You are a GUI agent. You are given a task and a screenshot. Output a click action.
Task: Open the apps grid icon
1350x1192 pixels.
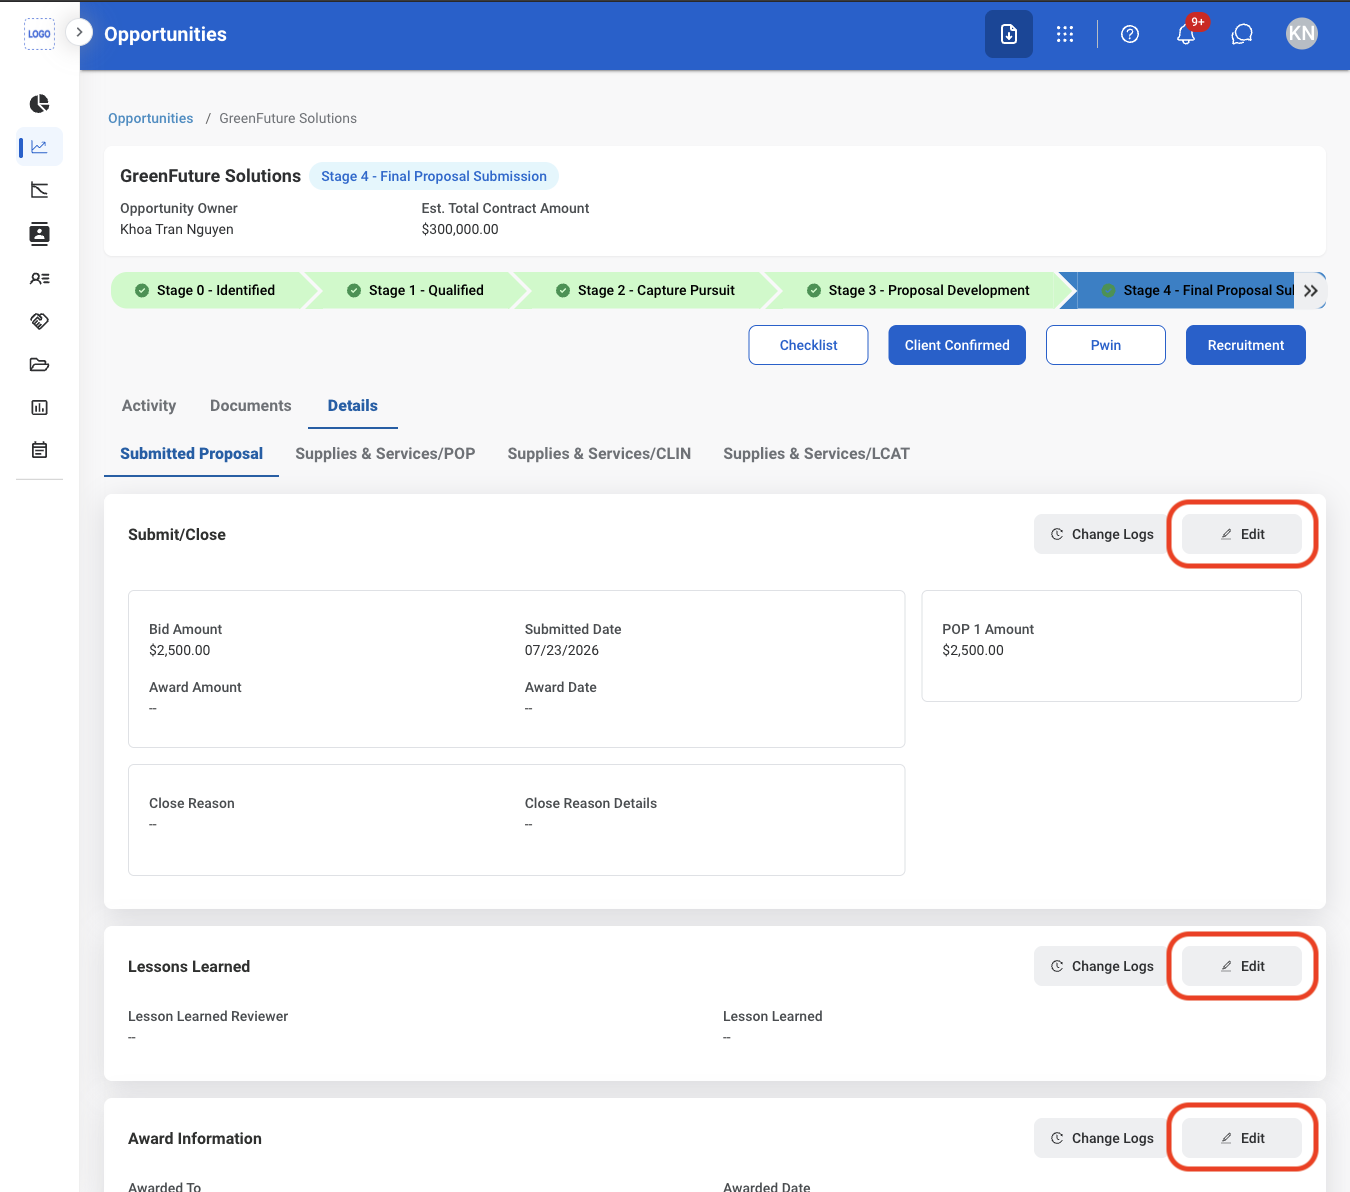click(1065, 34)
